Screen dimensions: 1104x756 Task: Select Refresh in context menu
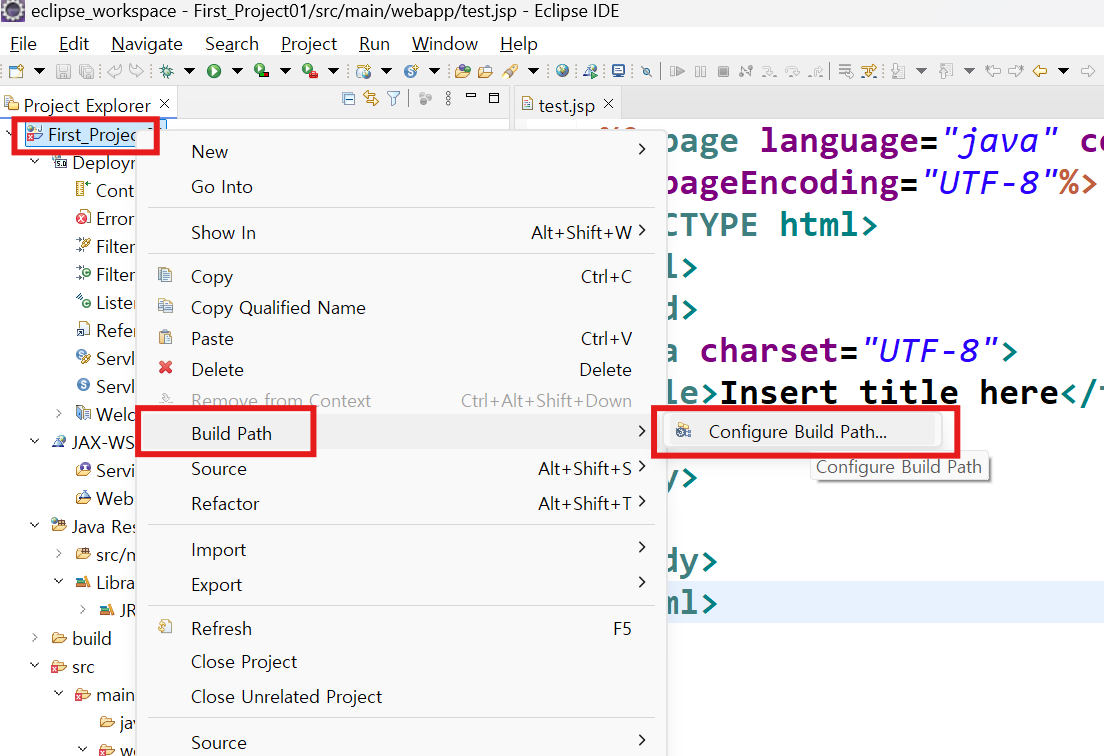[x=401, y=629]
